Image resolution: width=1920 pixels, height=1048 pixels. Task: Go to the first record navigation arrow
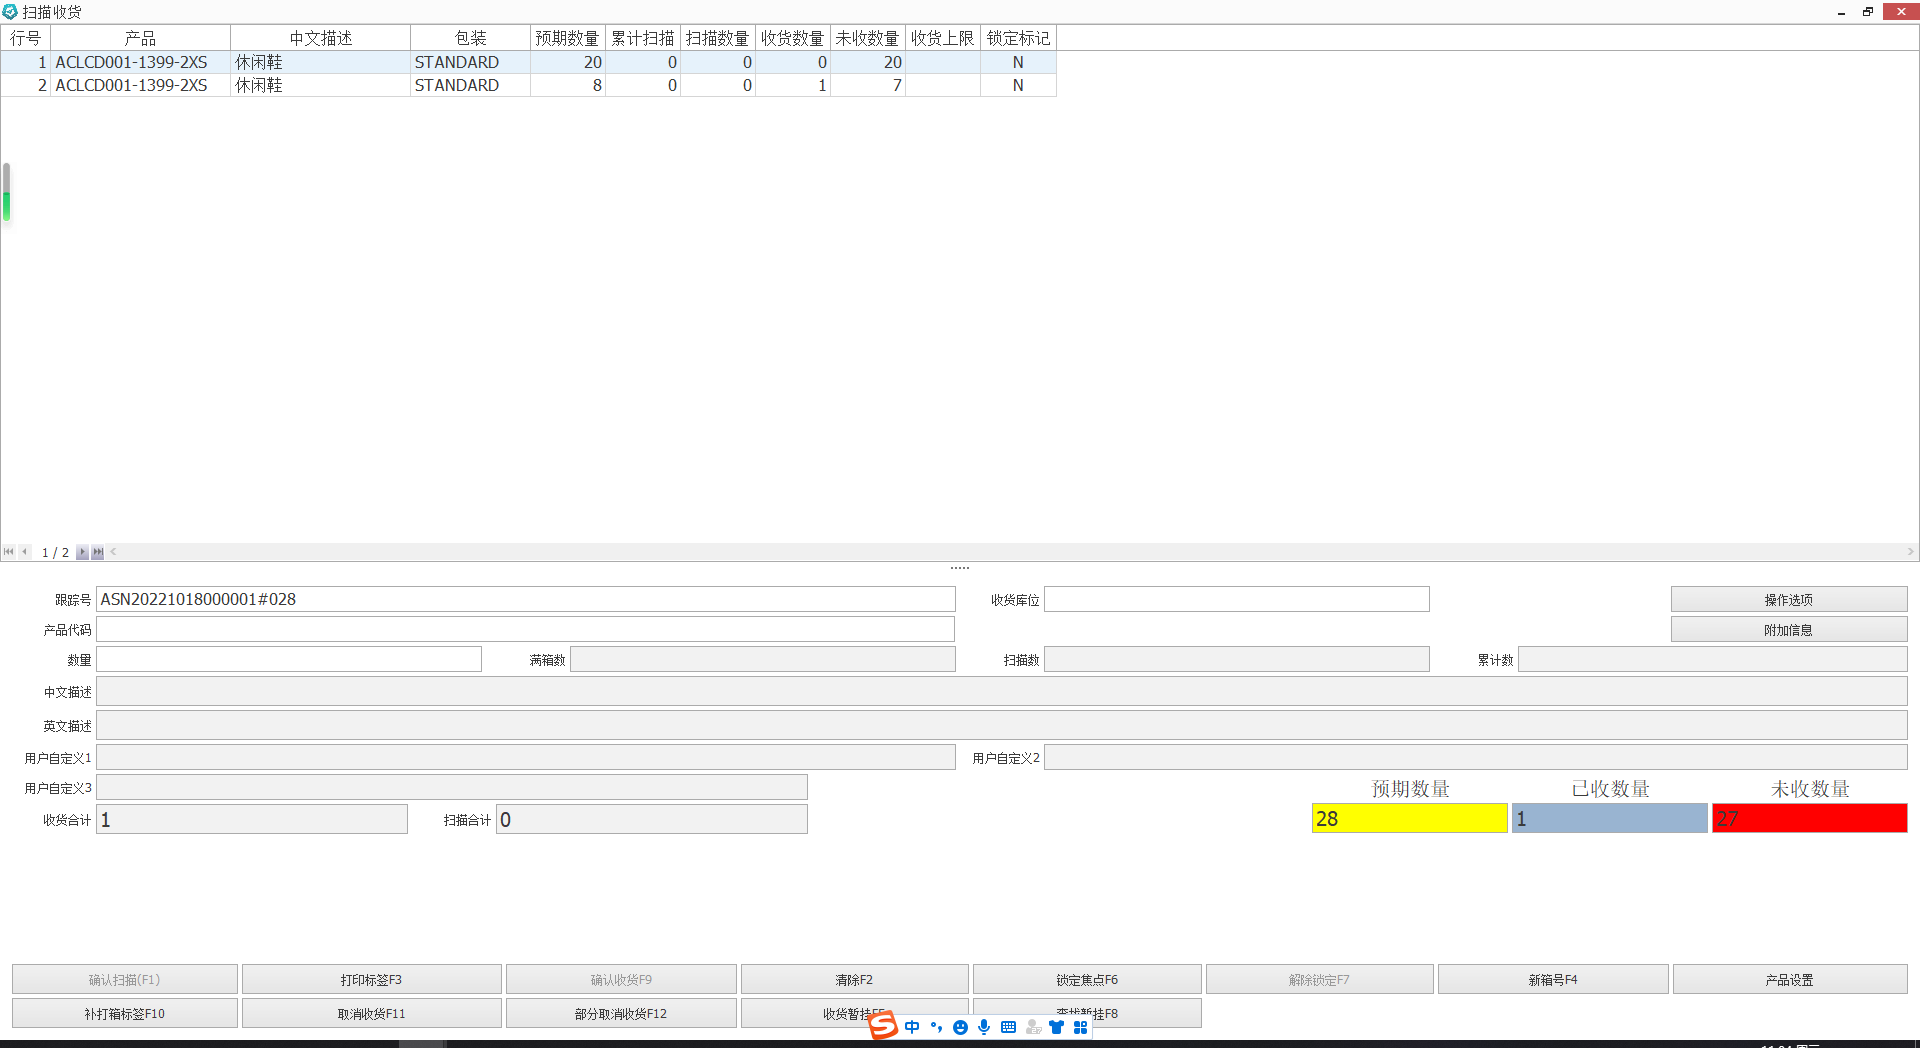9,552
